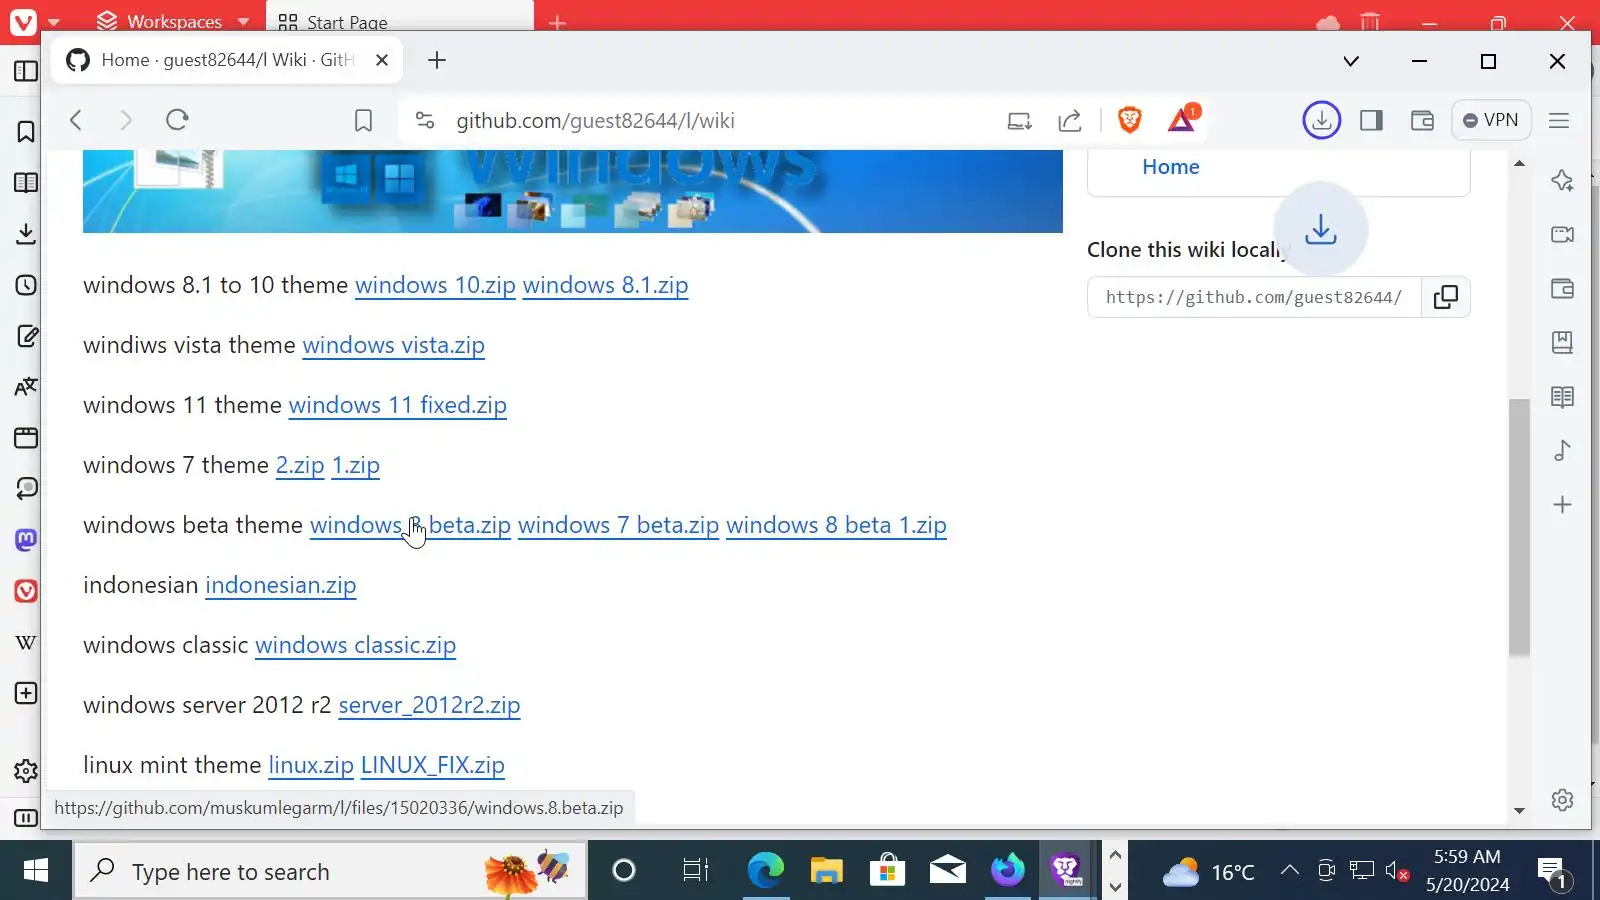Screen dimensions: 1600x900
Task: Click the page scrollbar down arrow
Action: pos(1520,811)
